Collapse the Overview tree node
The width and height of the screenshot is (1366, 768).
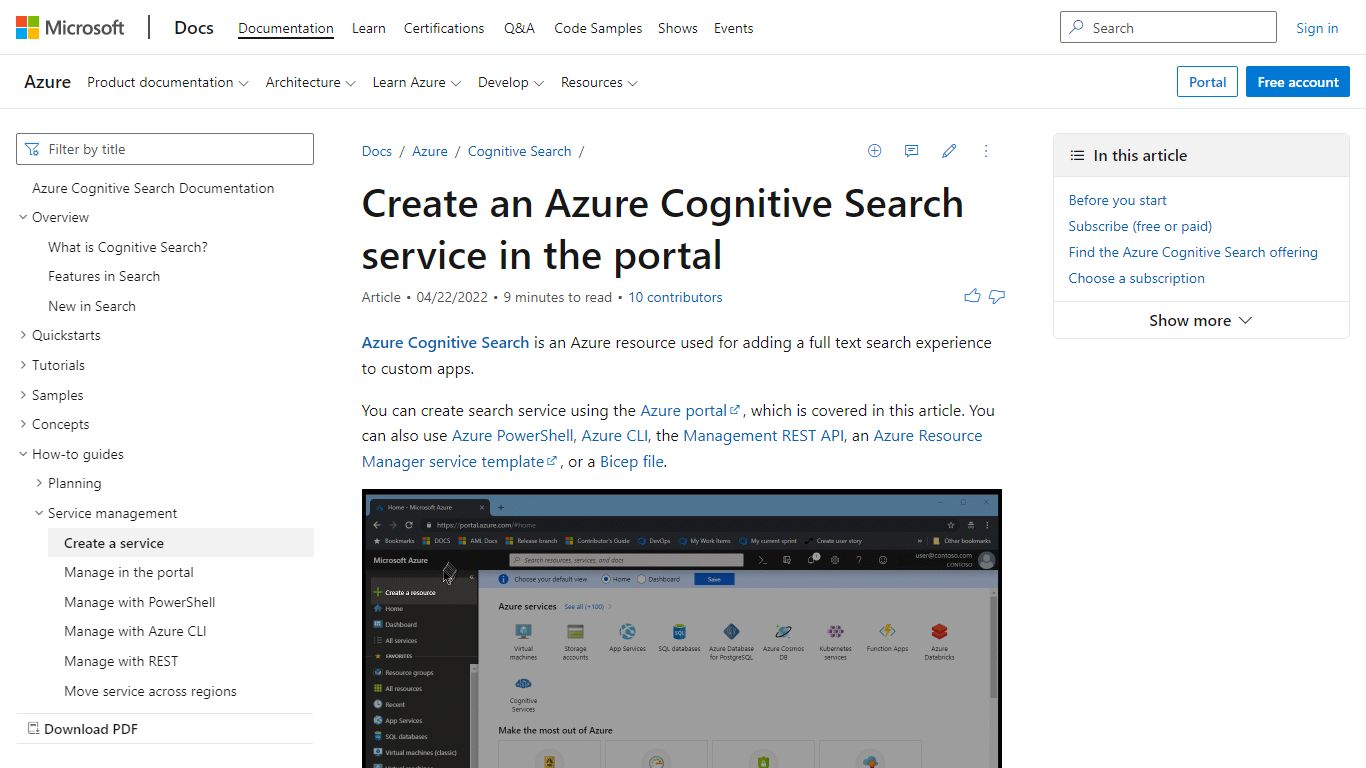23,217
